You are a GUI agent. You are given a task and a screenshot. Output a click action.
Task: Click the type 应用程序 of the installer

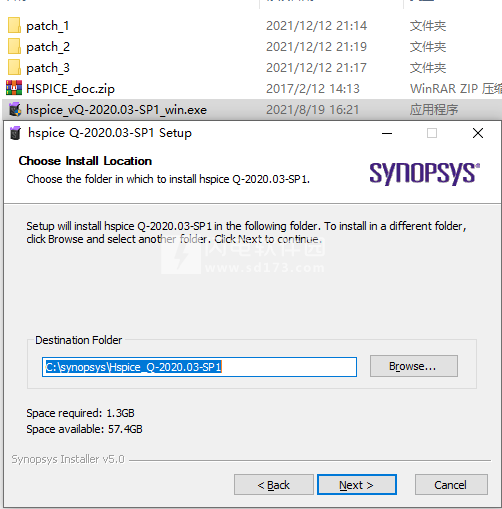[434, 110]
